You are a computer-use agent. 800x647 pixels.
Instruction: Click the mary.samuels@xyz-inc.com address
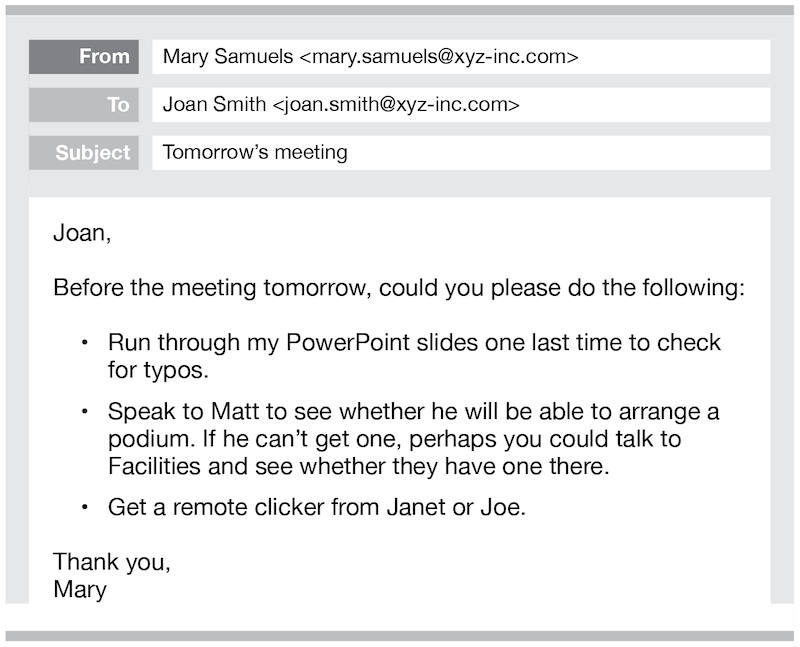click(x=439, y=57)
